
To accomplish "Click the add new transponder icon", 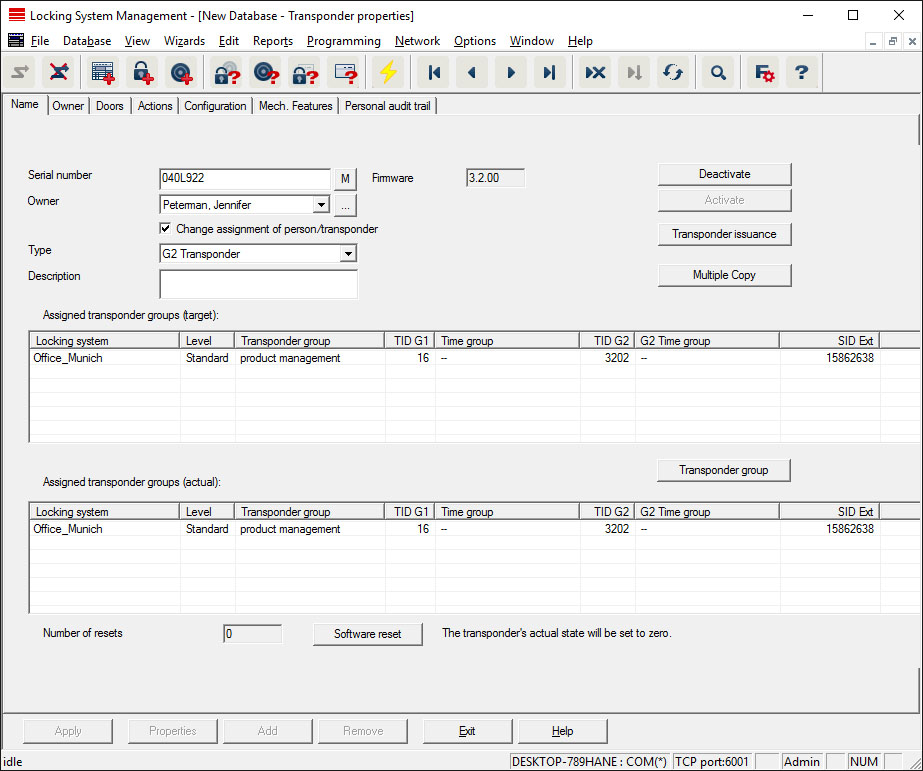I will 181,73.
